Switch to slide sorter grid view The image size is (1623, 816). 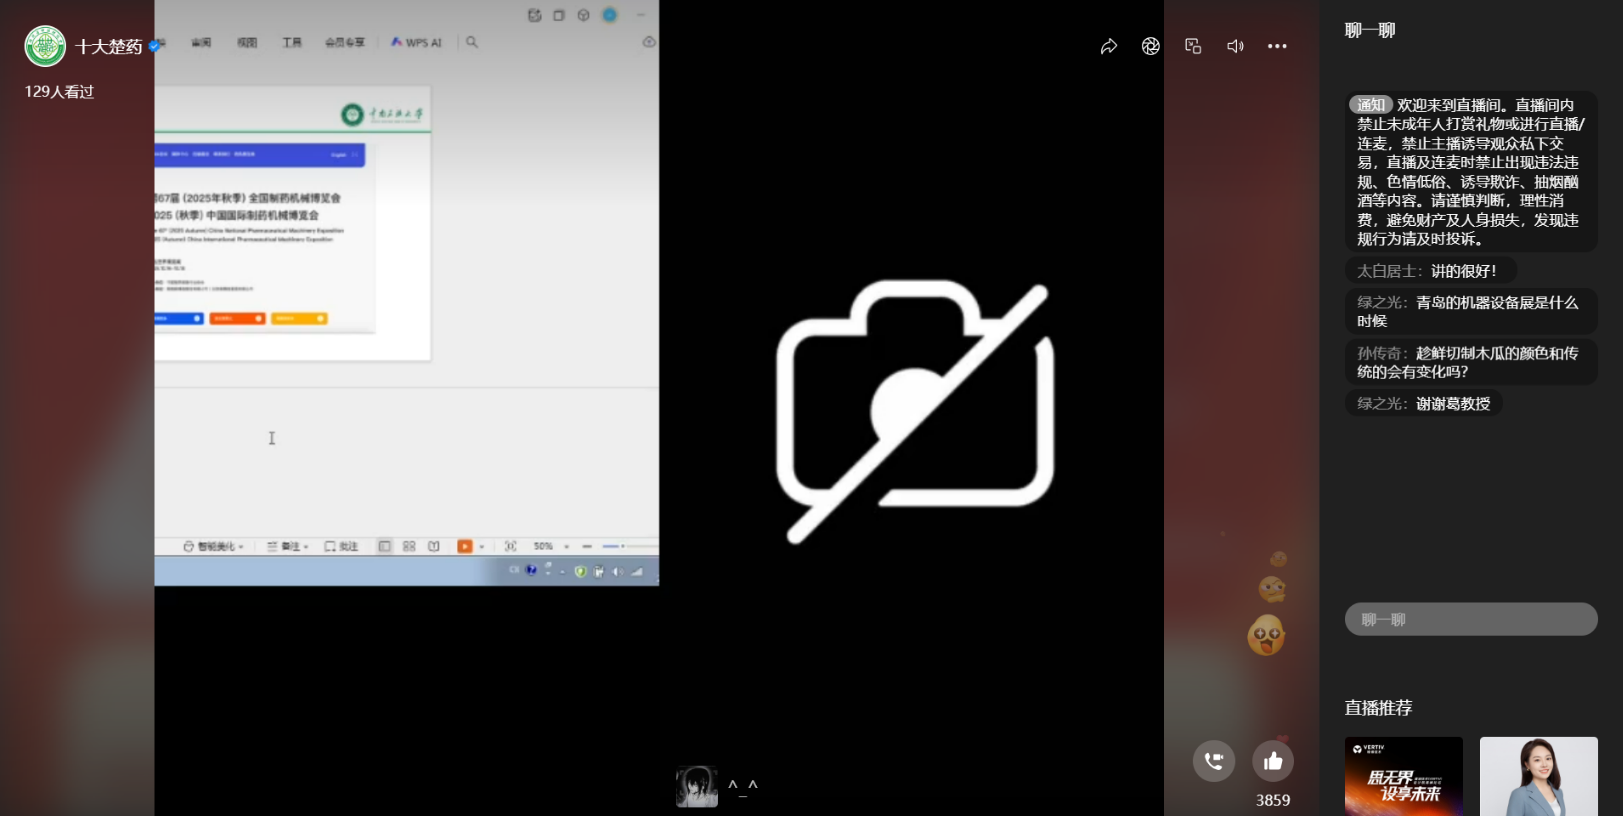(409, 546)
